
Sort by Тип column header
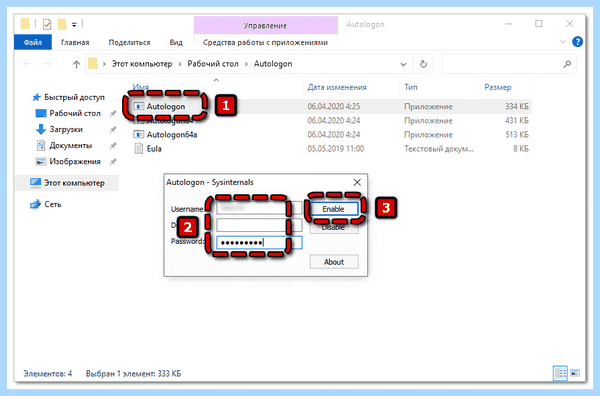[x=411, y=87]
